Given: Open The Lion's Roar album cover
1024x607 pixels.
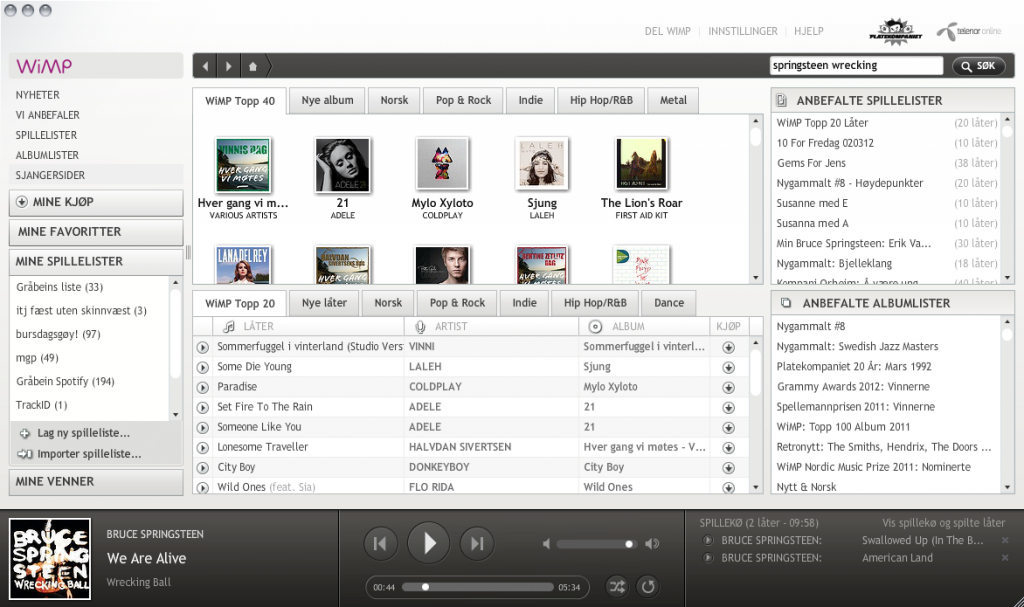Looking at the screenshot, I should click(641, 163).
